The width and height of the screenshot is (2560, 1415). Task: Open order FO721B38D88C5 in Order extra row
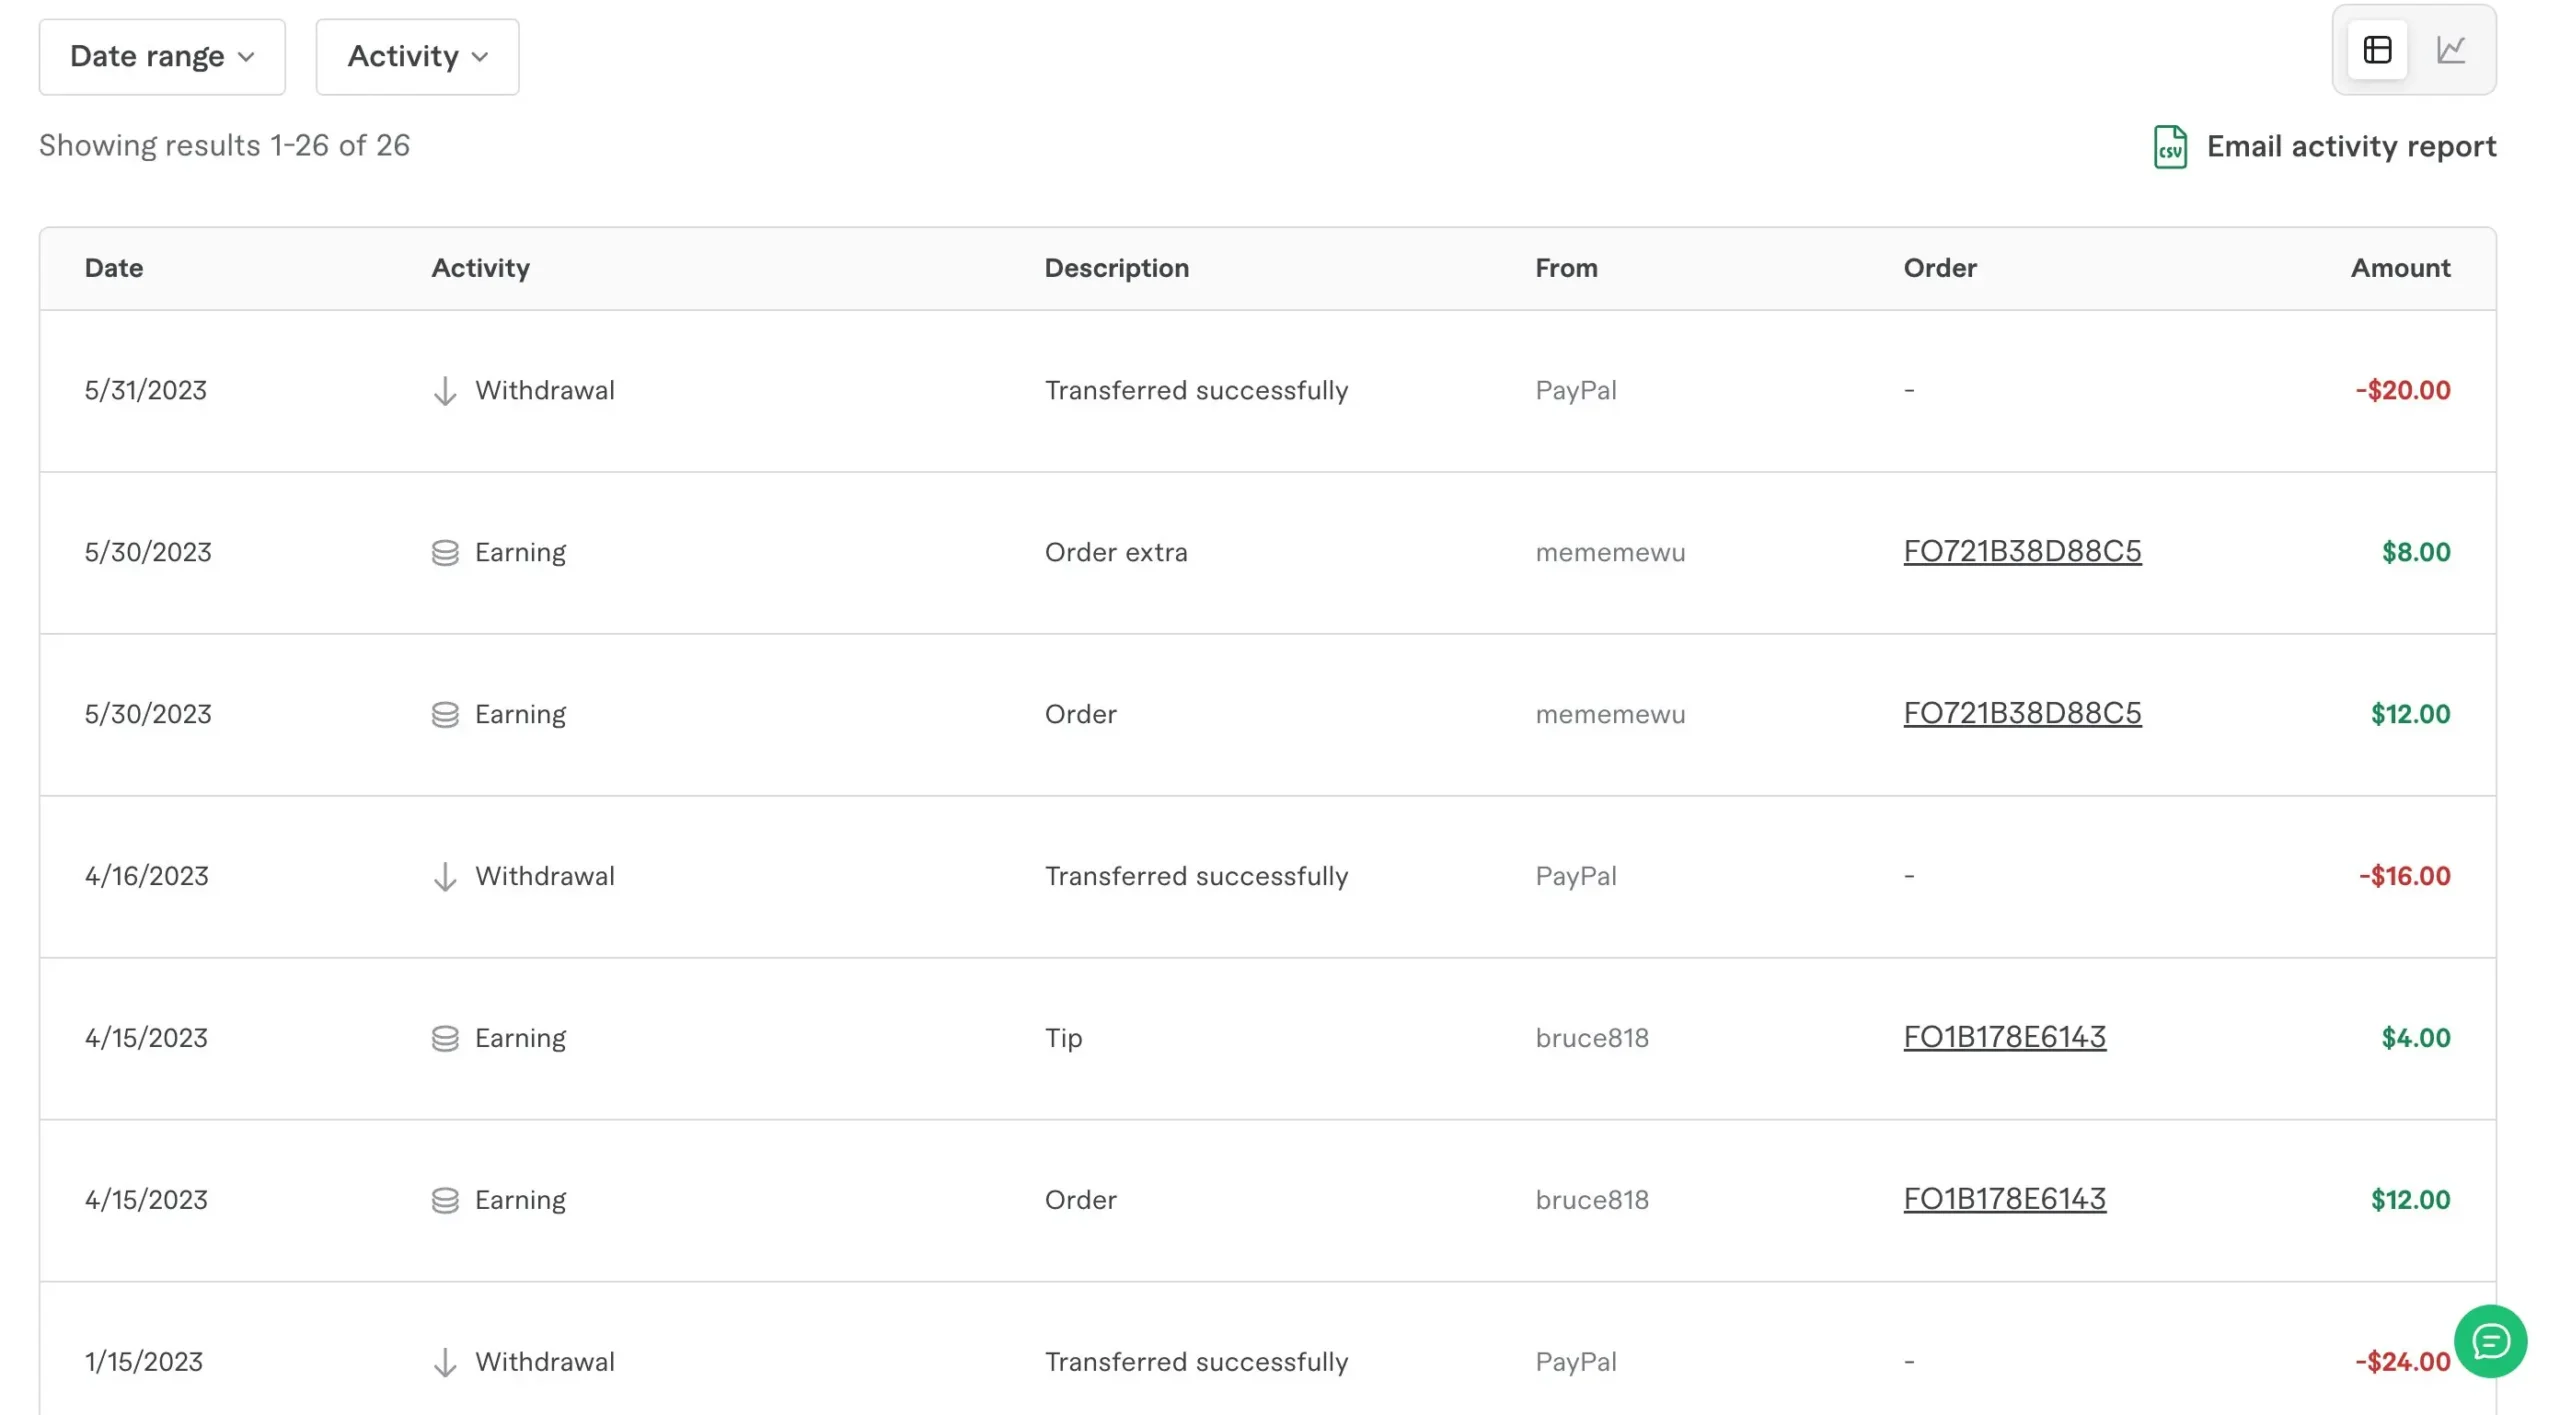(x=2022, y=551)
